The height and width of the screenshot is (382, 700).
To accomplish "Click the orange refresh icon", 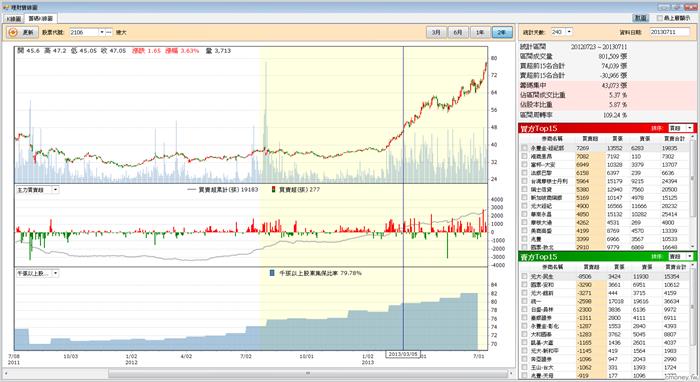I will (13, 33).
